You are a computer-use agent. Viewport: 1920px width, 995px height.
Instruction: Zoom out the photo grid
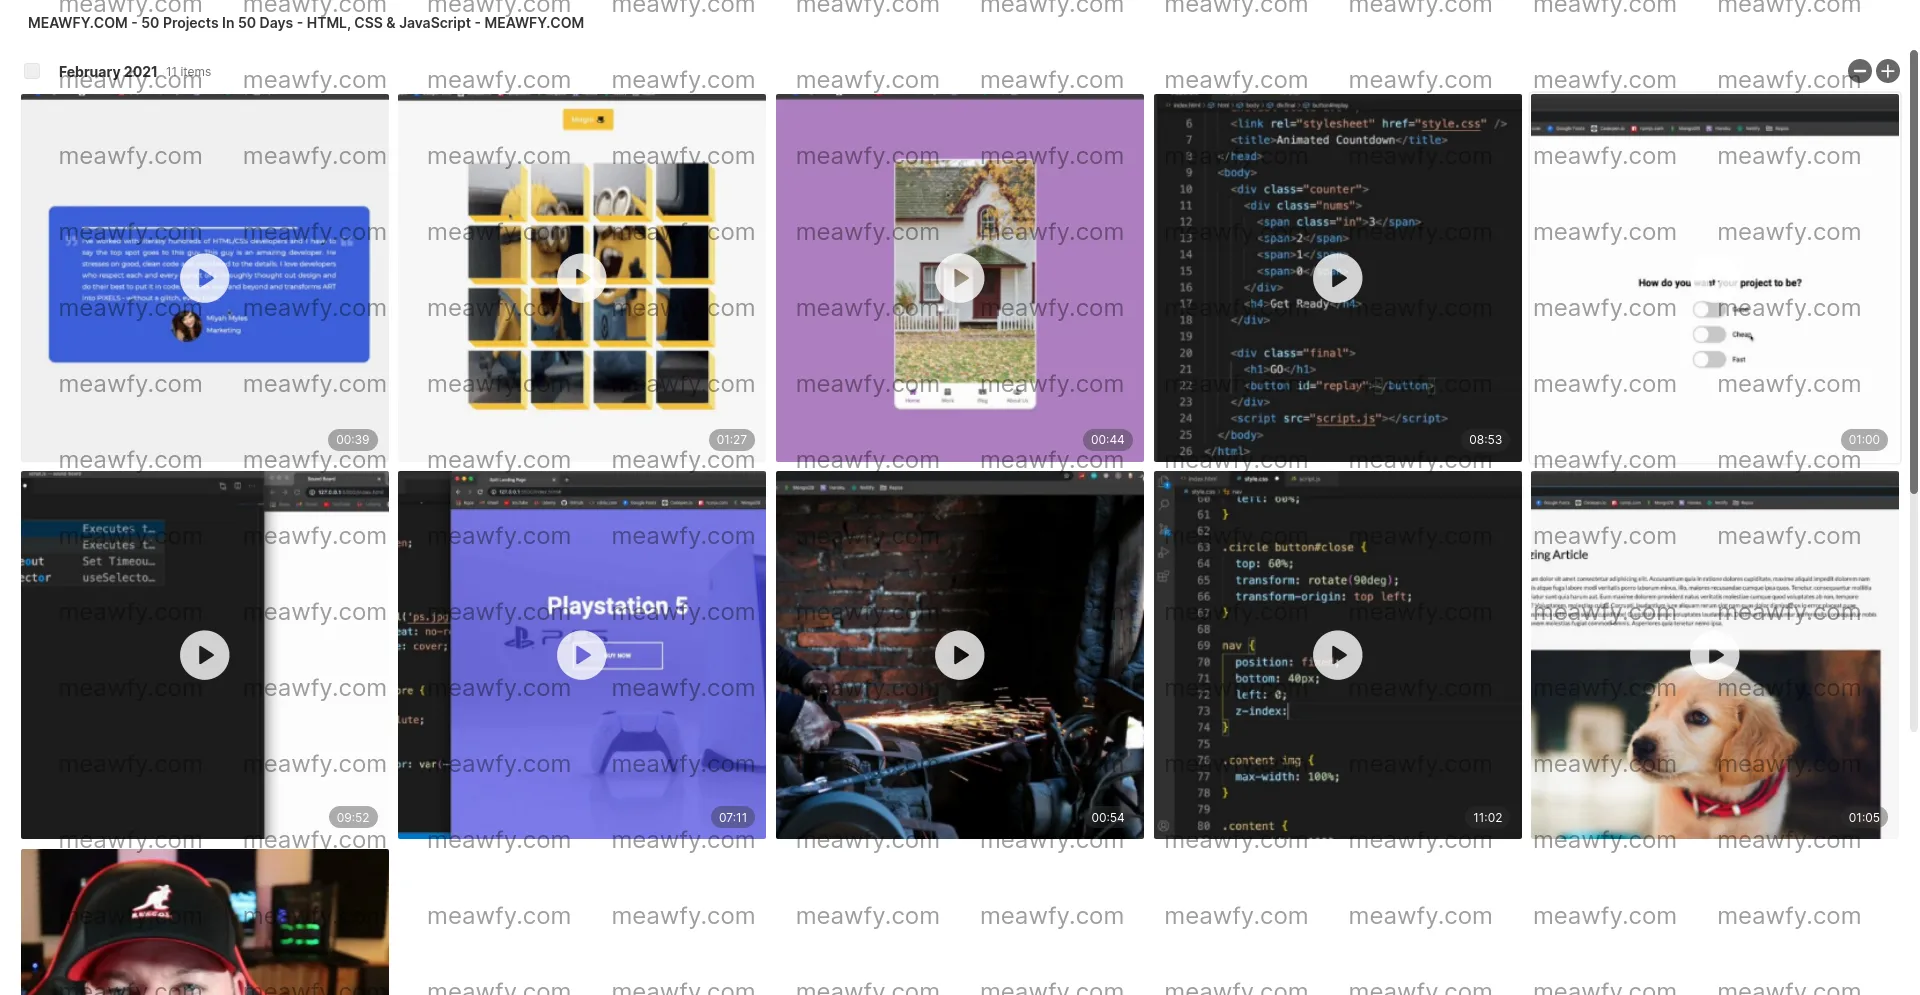point(1860,71)
